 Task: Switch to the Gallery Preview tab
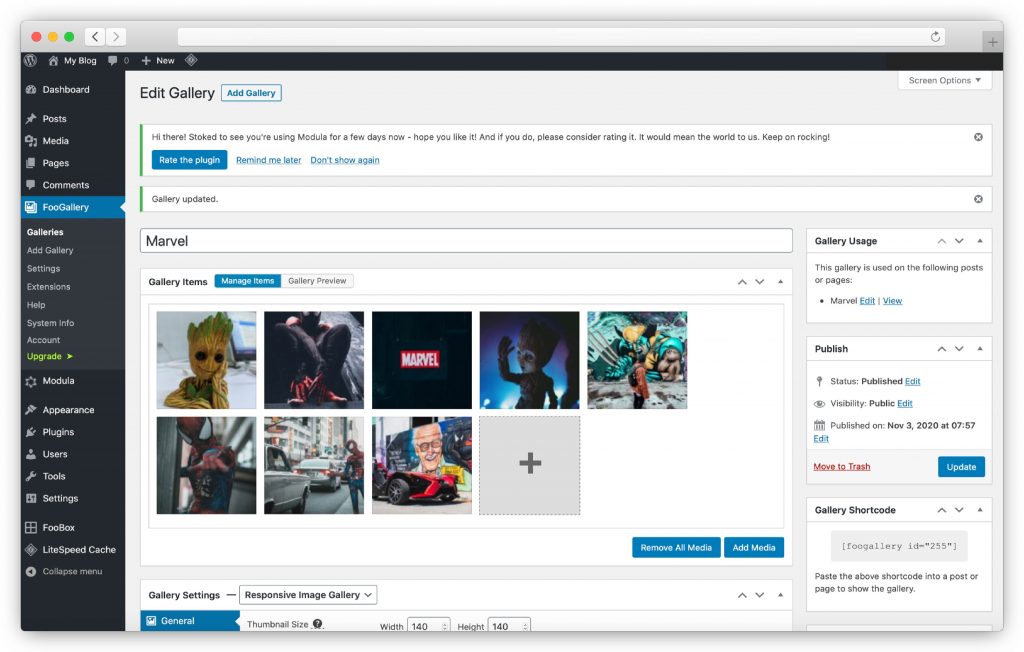[x=319, y=281]
